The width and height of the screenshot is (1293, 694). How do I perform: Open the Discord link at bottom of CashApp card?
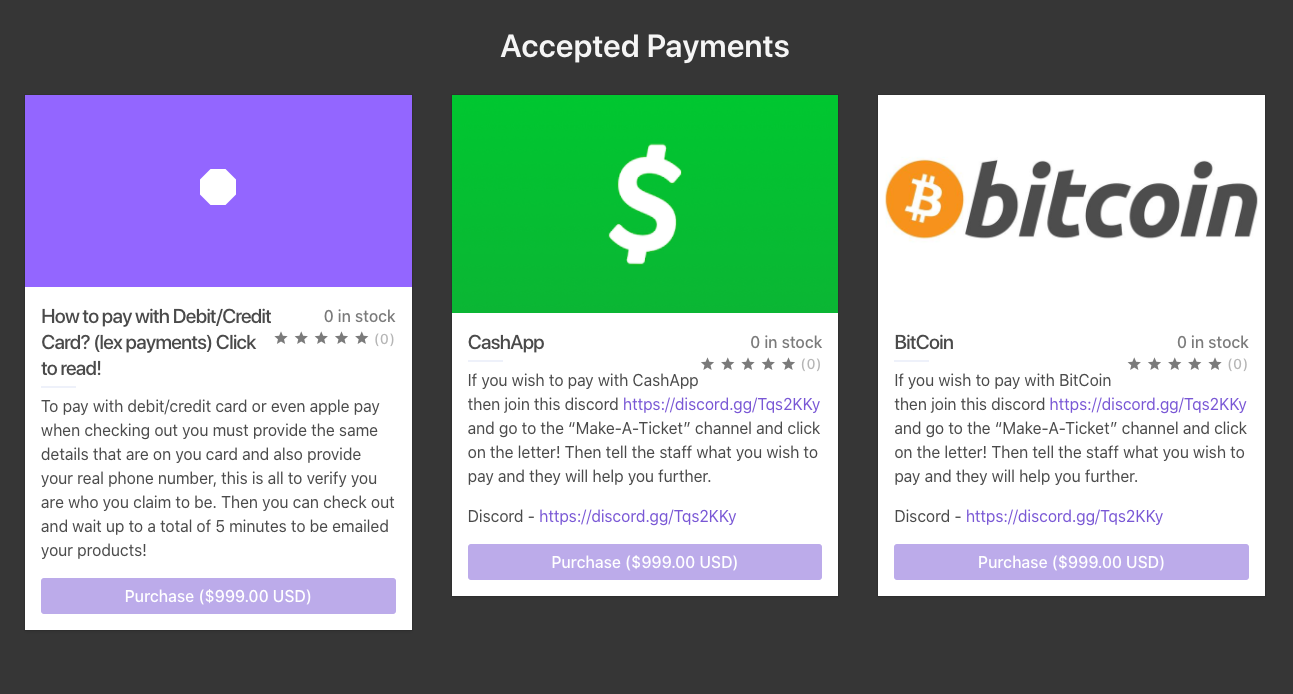(x=637, y=517)
